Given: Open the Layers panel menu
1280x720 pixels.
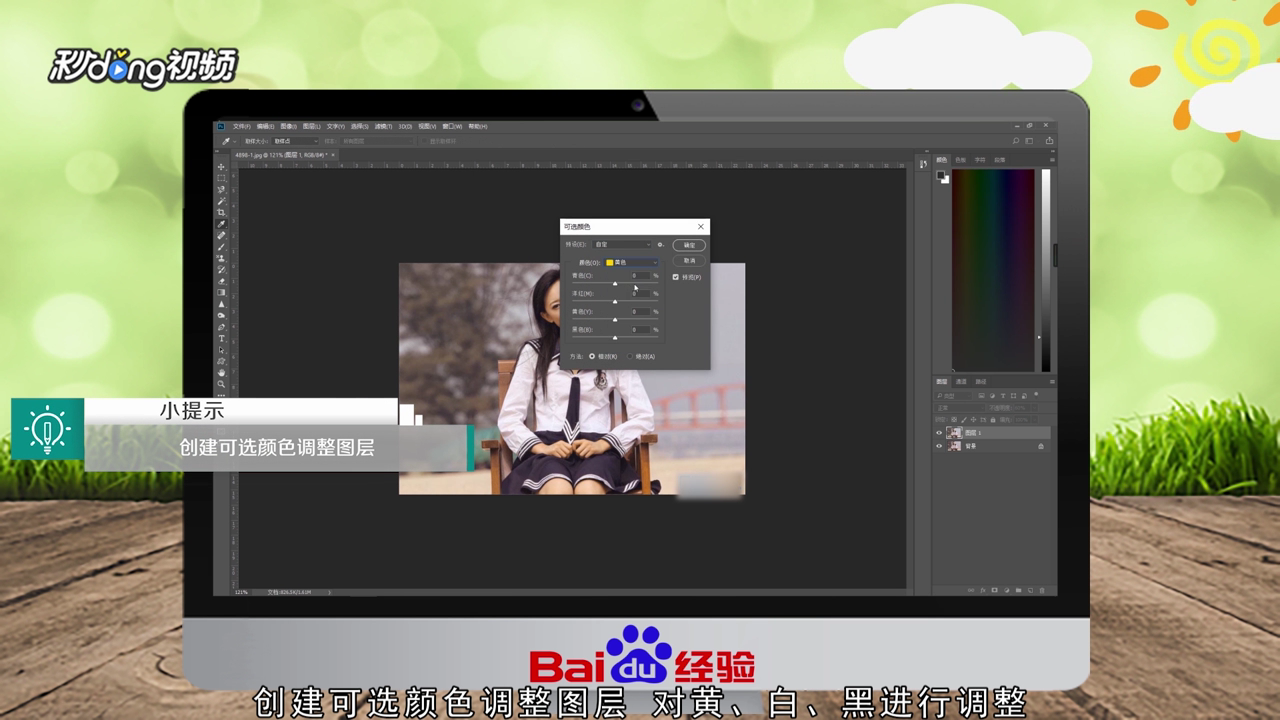Looking at the screenshot, I should click(x=1052, y=382).
